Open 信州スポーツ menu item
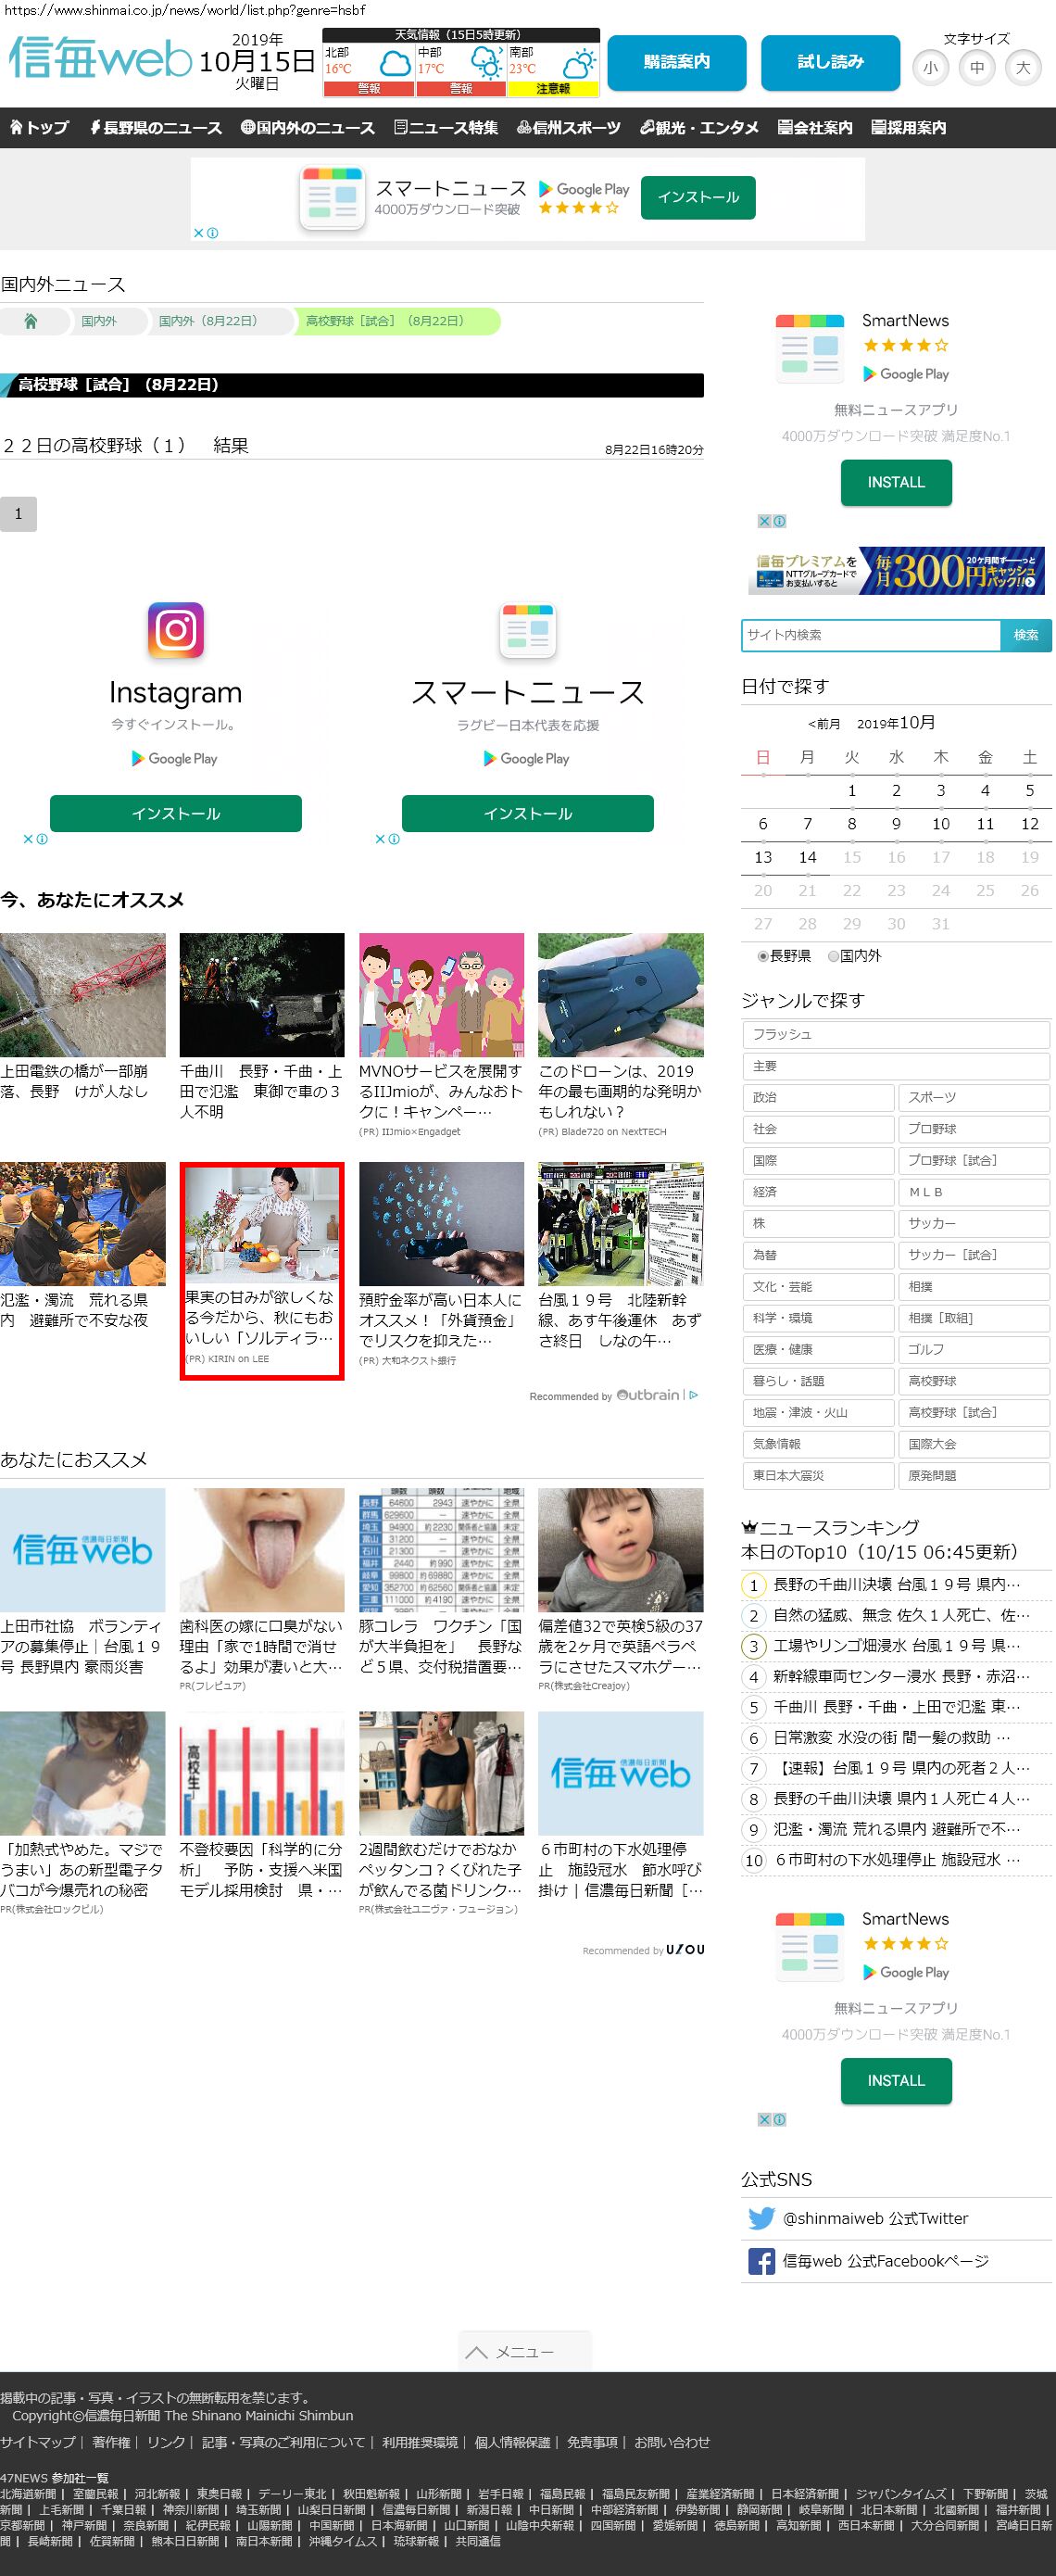Image resolution: width=1056 pixels, height=2576 pixels. (x=569, y=127)
